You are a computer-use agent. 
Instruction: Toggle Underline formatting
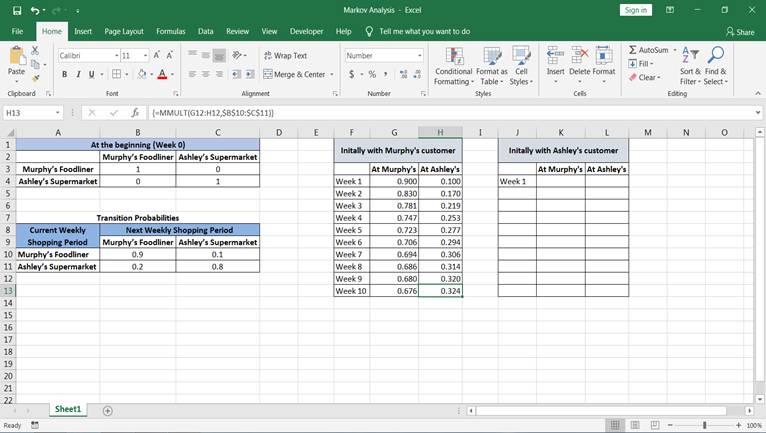tap(91, 74)
